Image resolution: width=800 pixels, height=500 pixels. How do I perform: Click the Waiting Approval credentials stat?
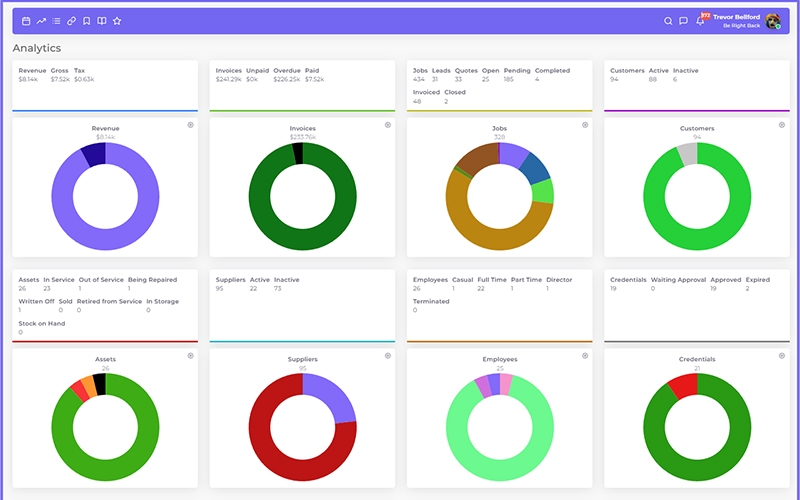678,284
